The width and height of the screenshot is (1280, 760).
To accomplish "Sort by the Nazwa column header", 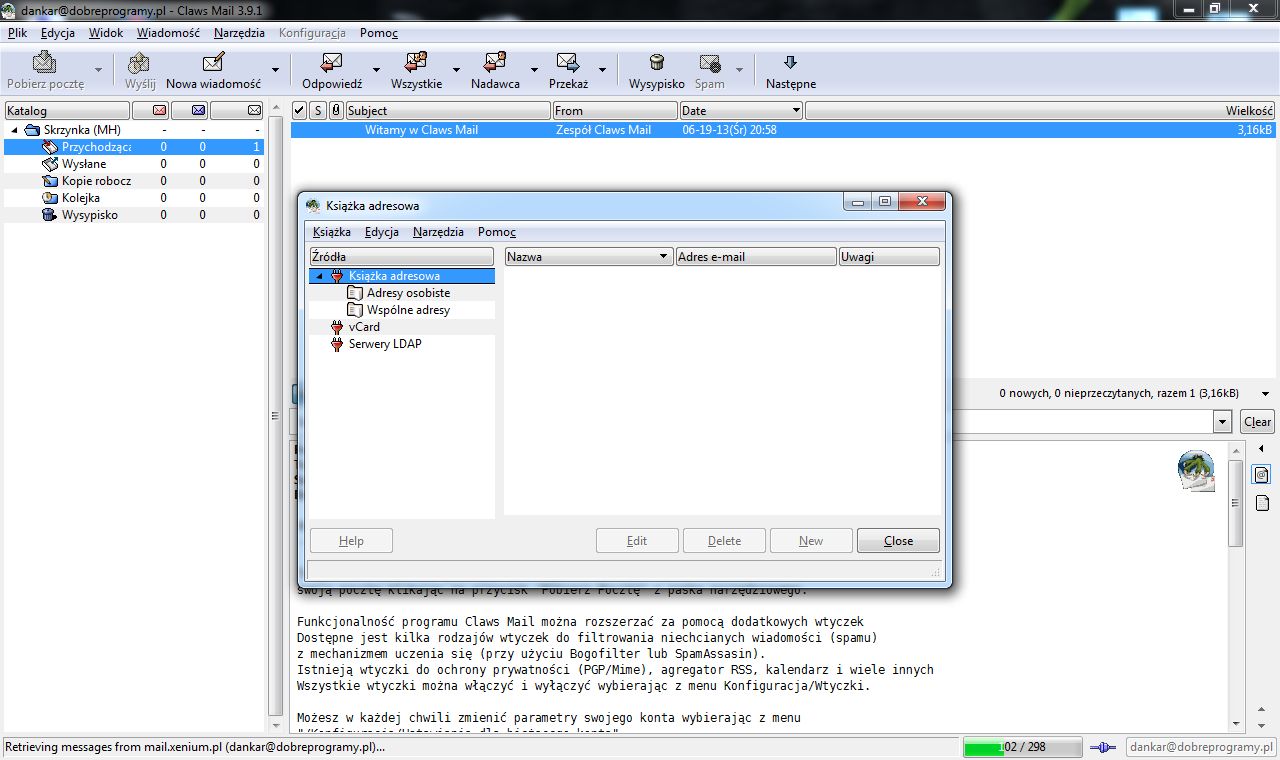I will pos(588,257).
